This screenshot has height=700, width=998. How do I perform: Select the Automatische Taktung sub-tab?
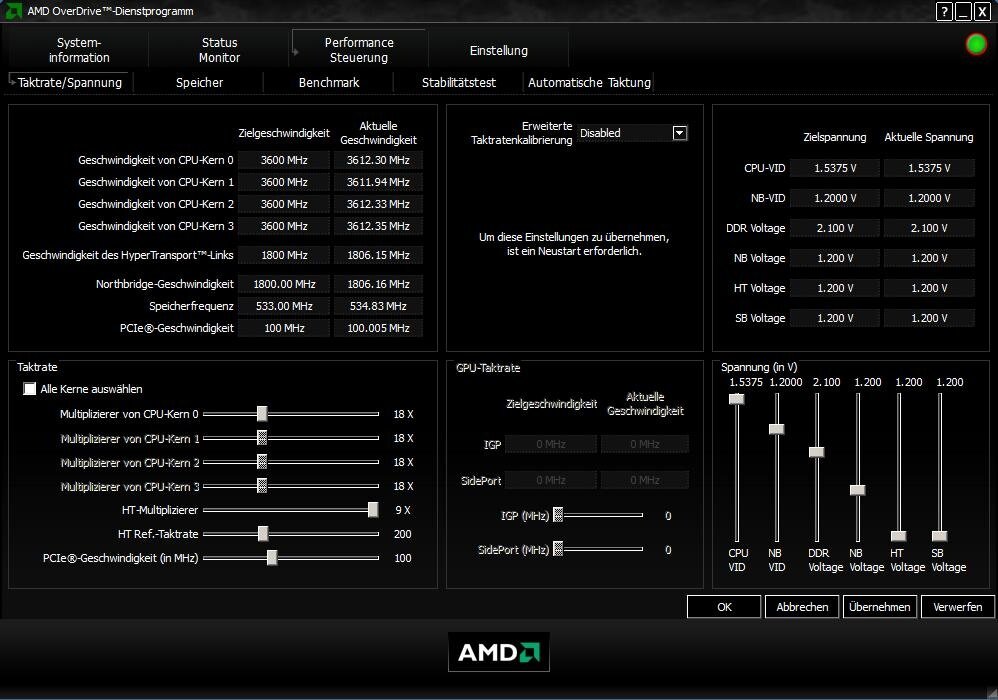pos(589,82)
